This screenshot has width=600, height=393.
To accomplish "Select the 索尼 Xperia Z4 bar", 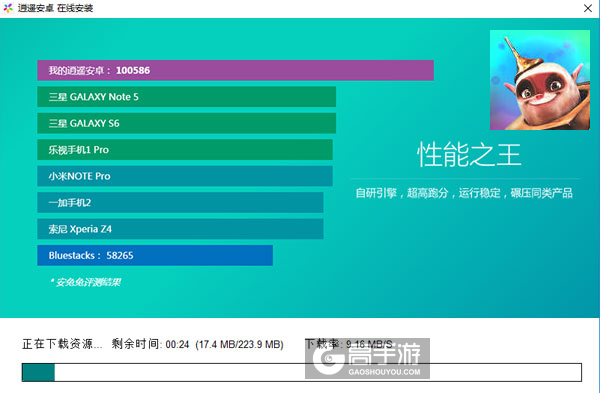I will pos(180,229).
